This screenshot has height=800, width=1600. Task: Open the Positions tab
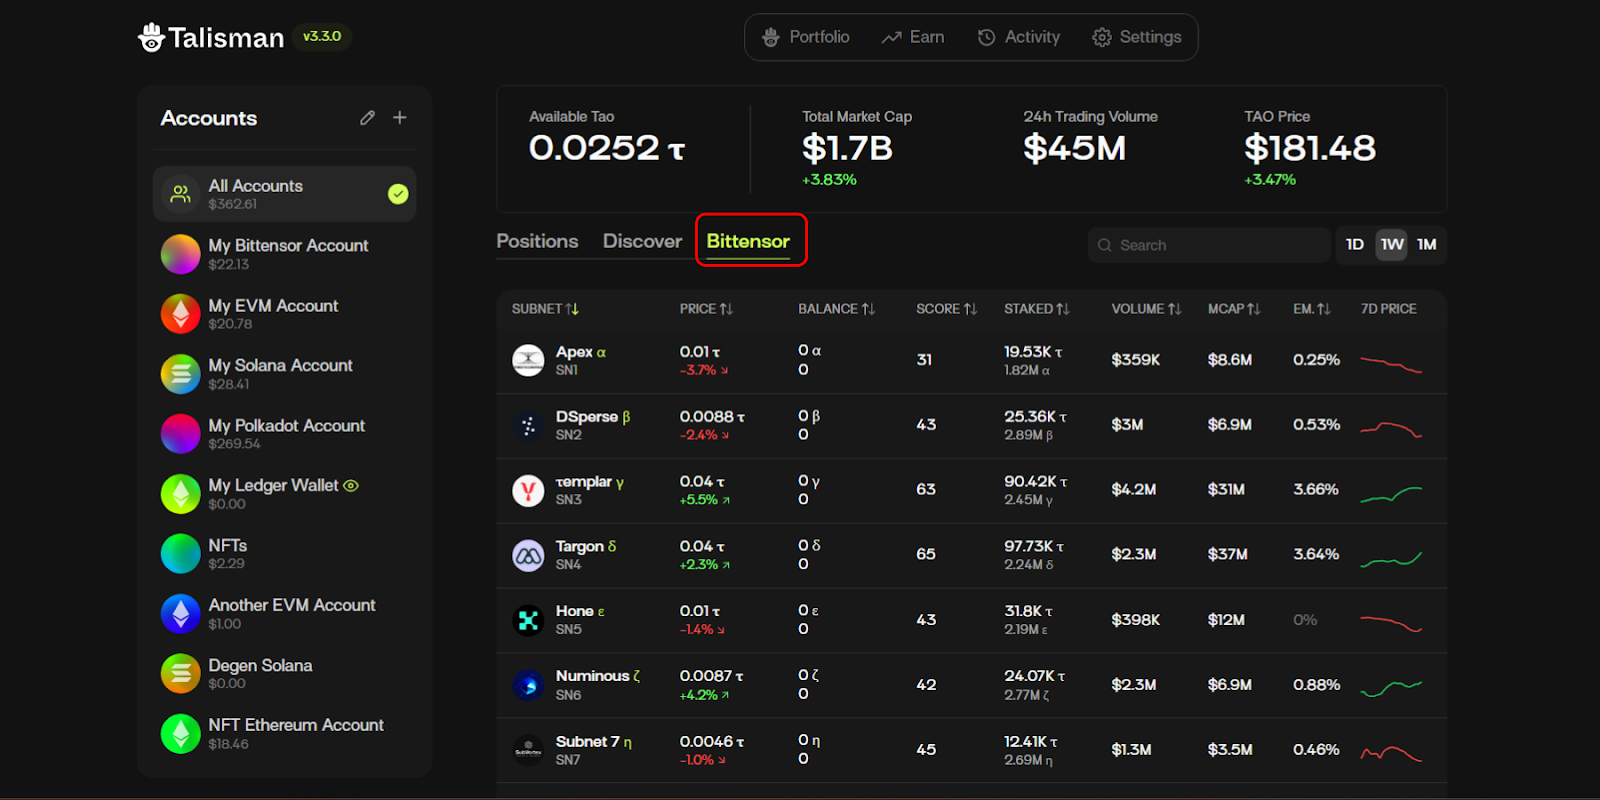537,242
